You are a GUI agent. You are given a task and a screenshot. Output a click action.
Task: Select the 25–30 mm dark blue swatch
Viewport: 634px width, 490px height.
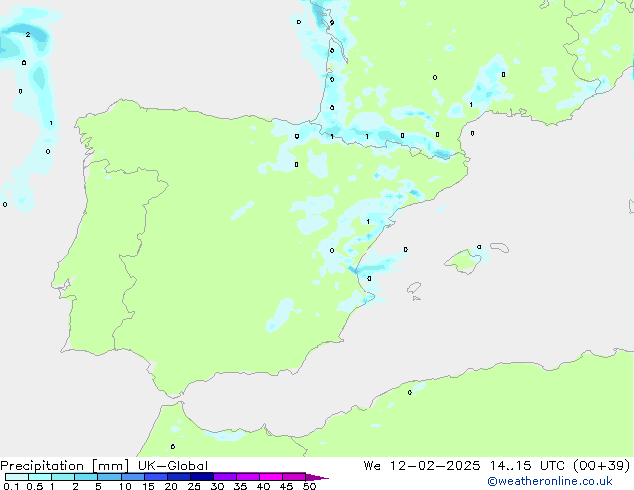[201, 477]
